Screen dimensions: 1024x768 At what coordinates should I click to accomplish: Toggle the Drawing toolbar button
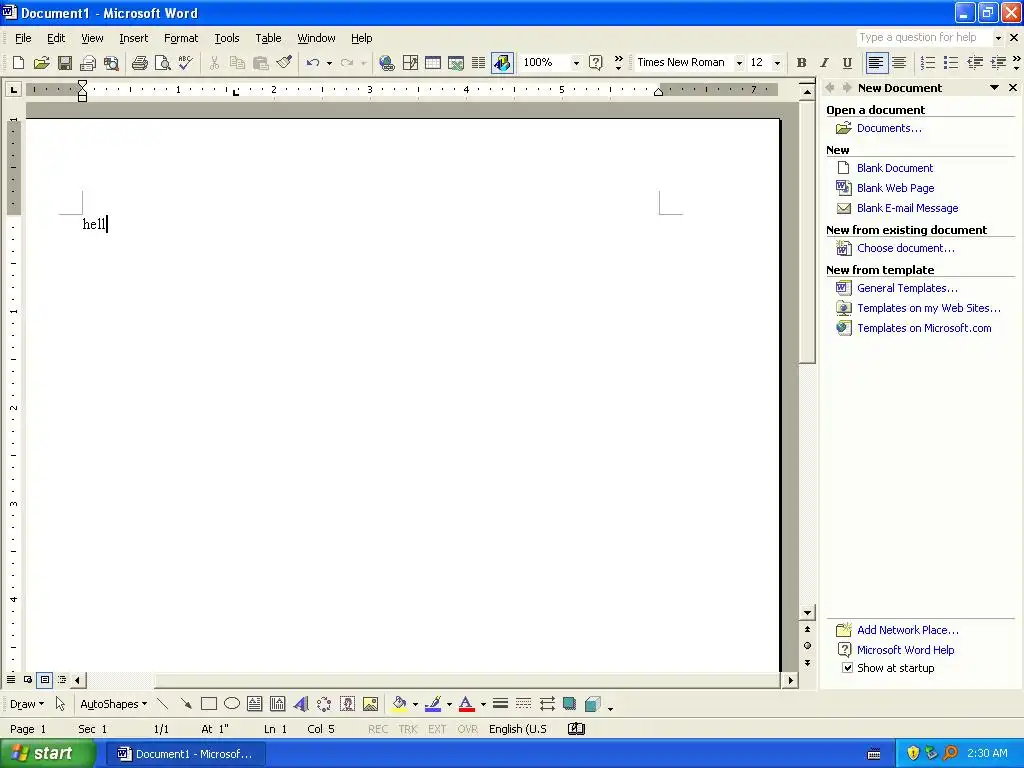coord(502,63)
